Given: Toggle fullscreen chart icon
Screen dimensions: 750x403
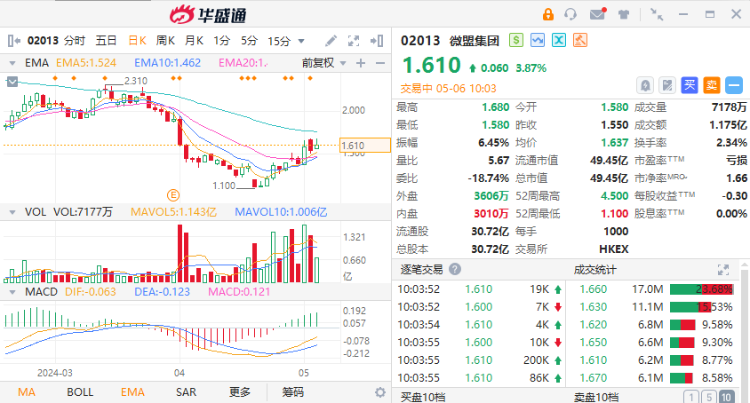Looking at the screenshot, I should [353, 41].
